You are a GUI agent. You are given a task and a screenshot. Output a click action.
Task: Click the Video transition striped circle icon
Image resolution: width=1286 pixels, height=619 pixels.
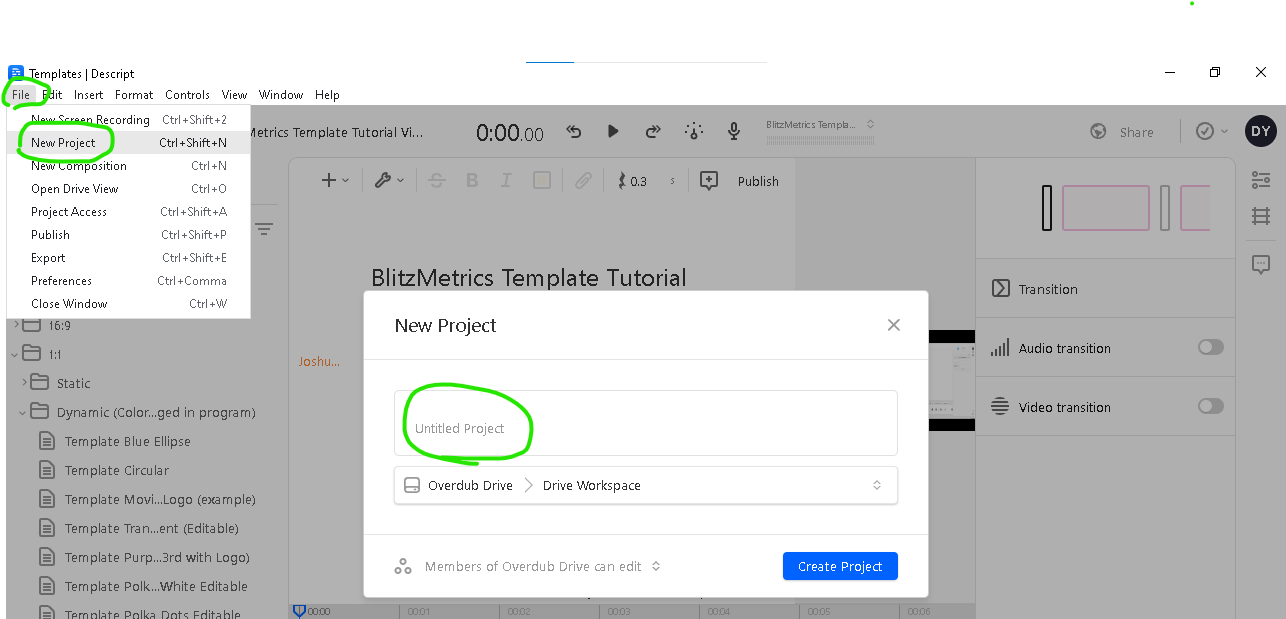pos(1000,407)
